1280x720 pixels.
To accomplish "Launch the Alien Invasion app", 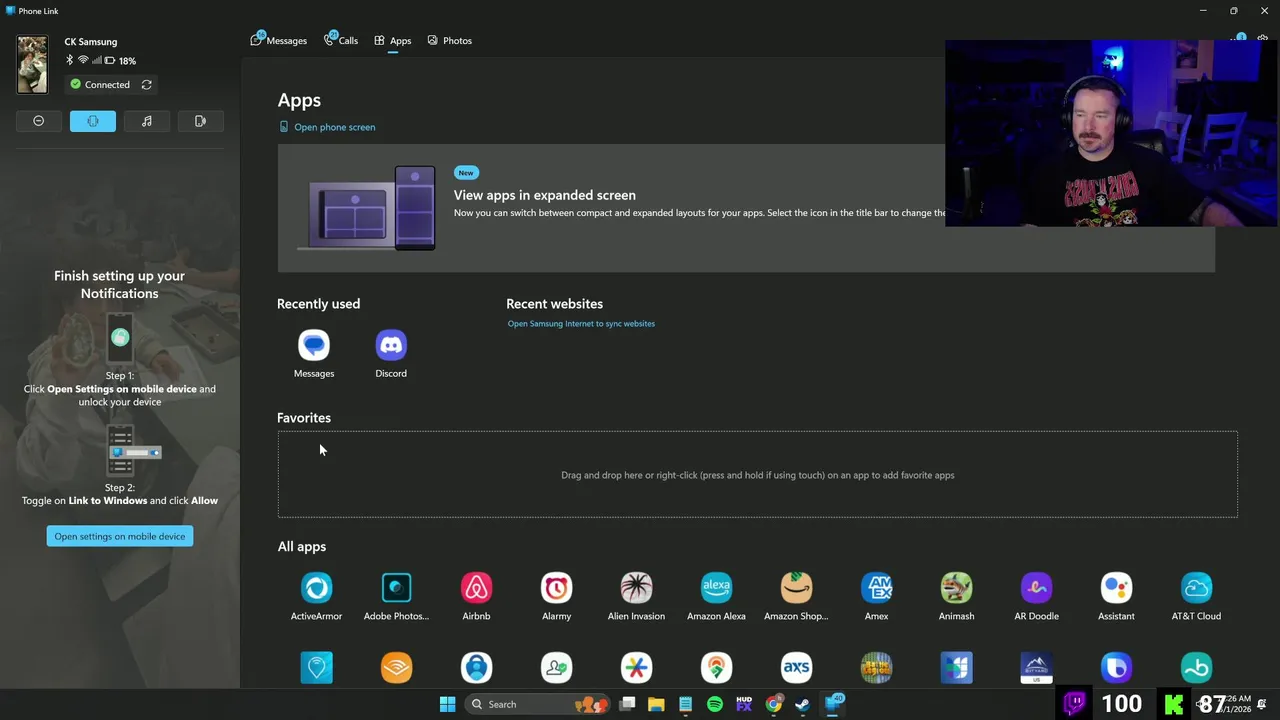I will tap(636, 596).
